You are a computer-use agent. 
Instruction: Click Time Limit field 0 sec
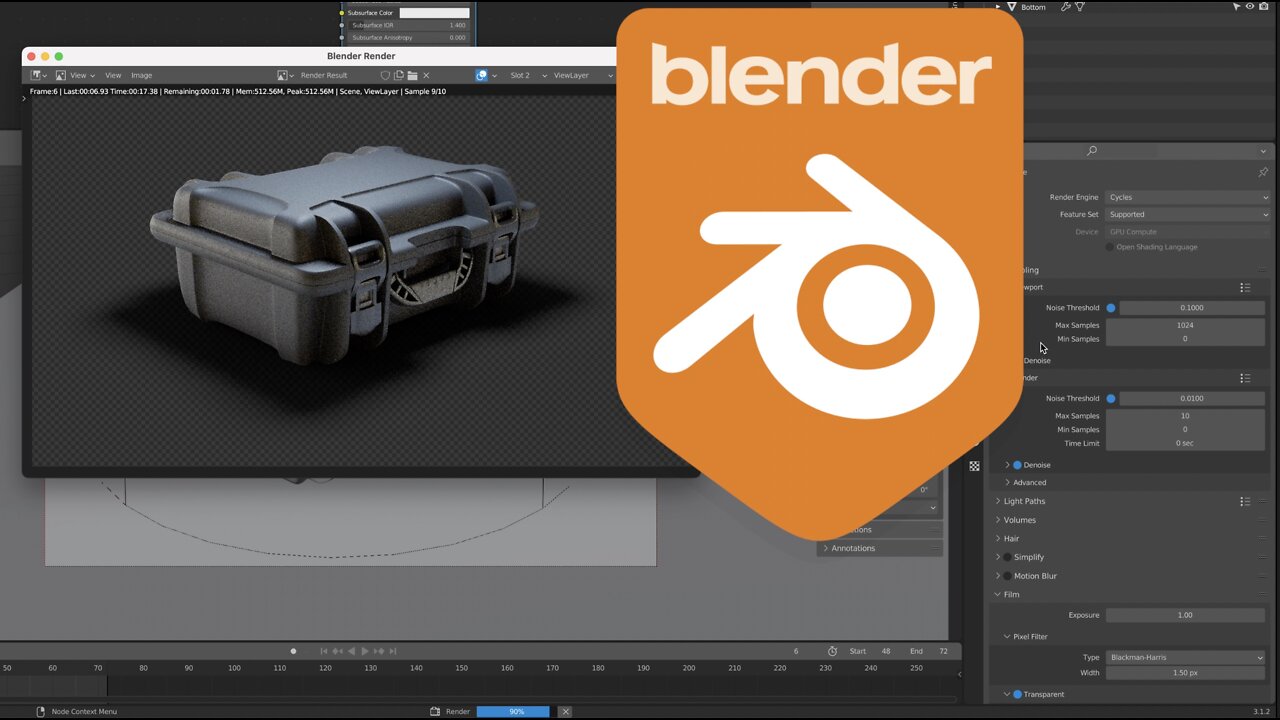click(1185, 443)
